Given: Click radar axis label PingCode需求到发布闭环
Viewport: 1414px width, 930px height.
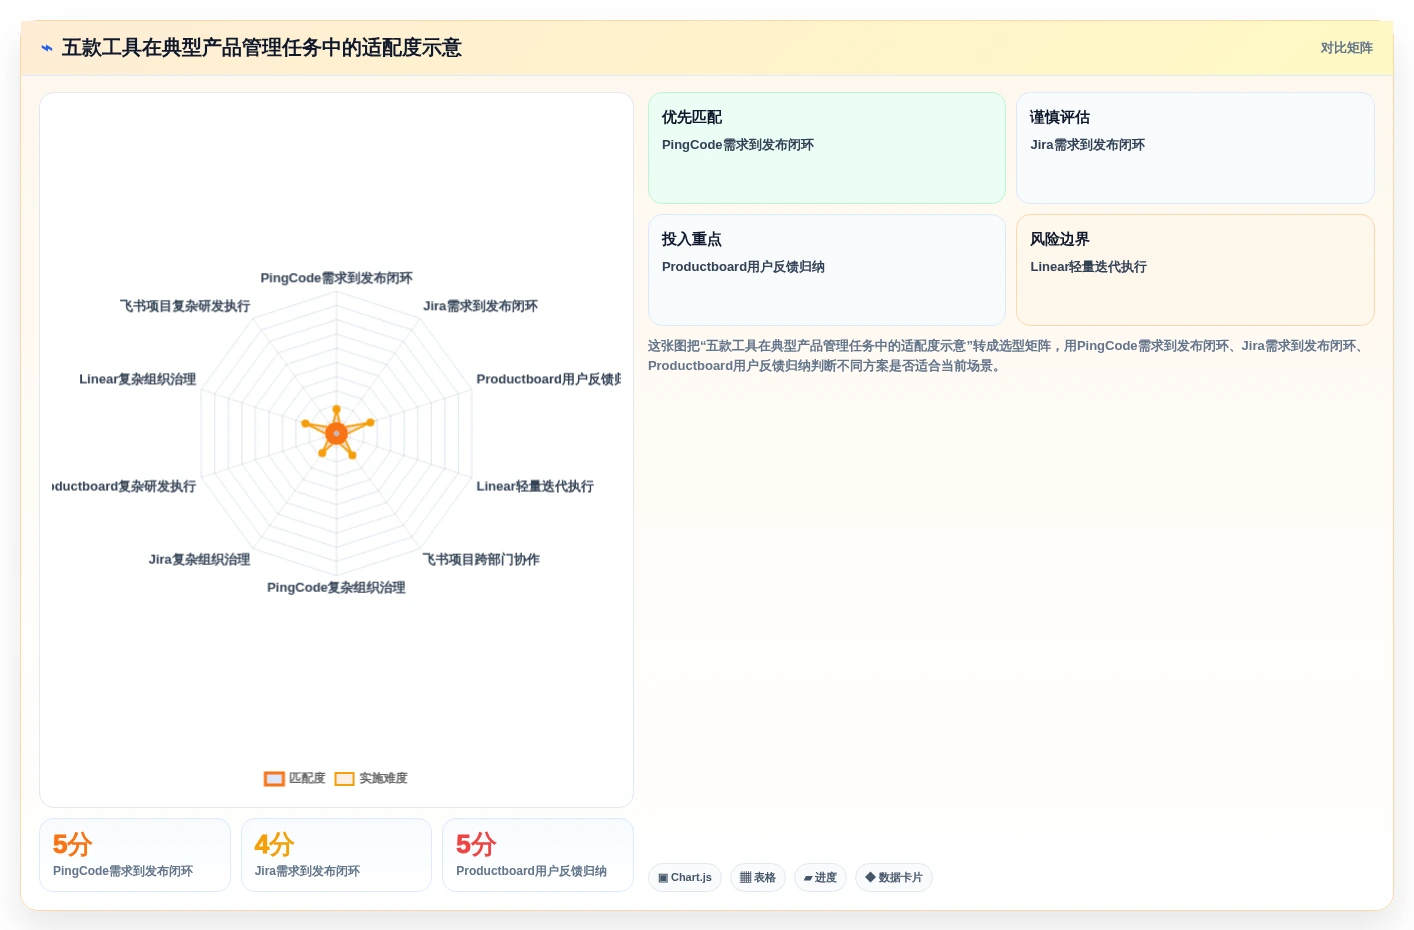Looking at the screenshot, I should point(336,278).
